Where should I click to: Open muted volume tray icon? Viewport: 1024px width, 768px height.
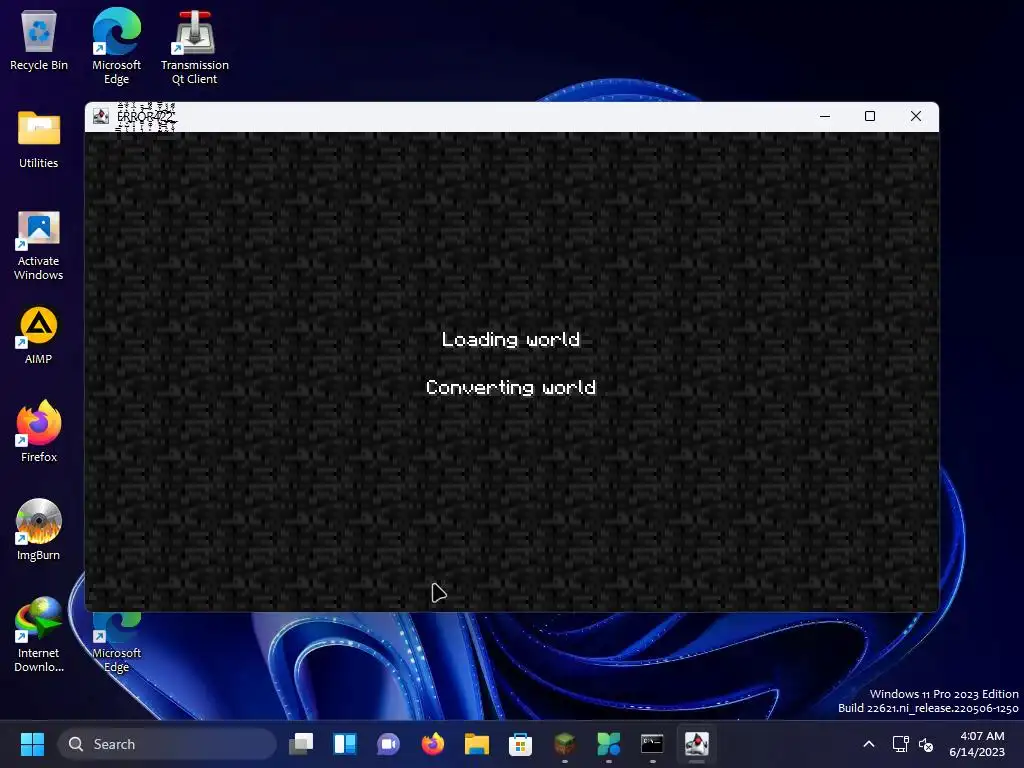pyautogui.click(x=926, y=744)
